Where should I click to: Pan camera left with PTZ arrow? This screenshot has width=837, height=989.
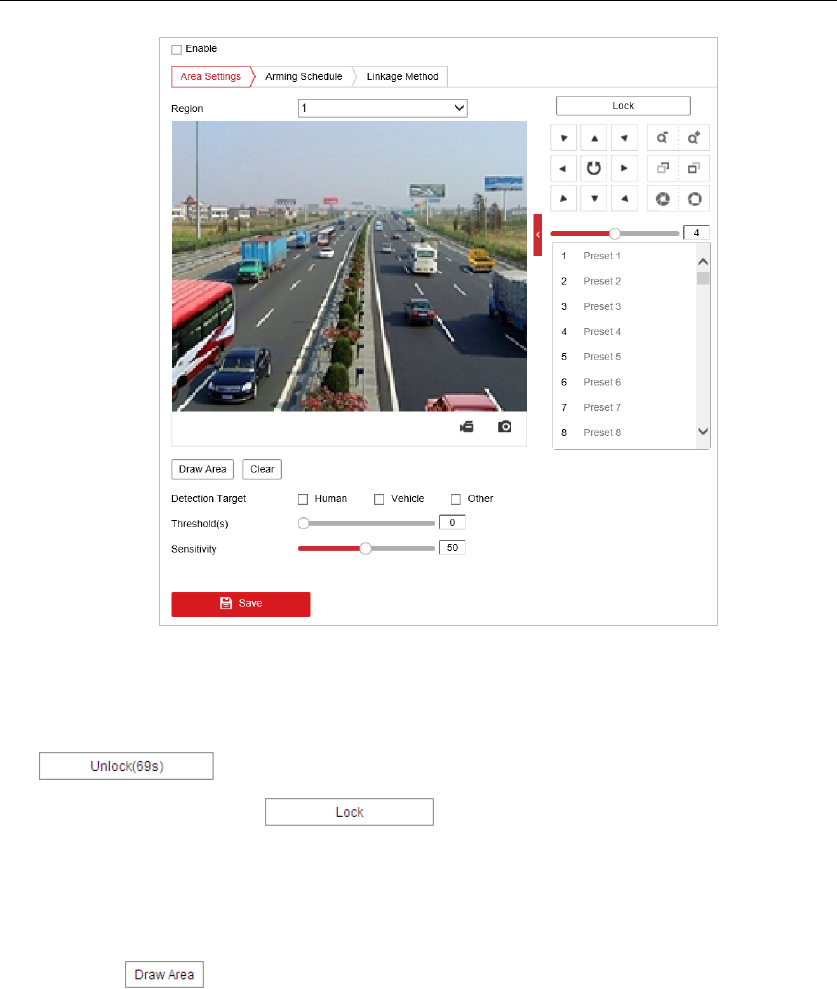[x=563, y=168]
